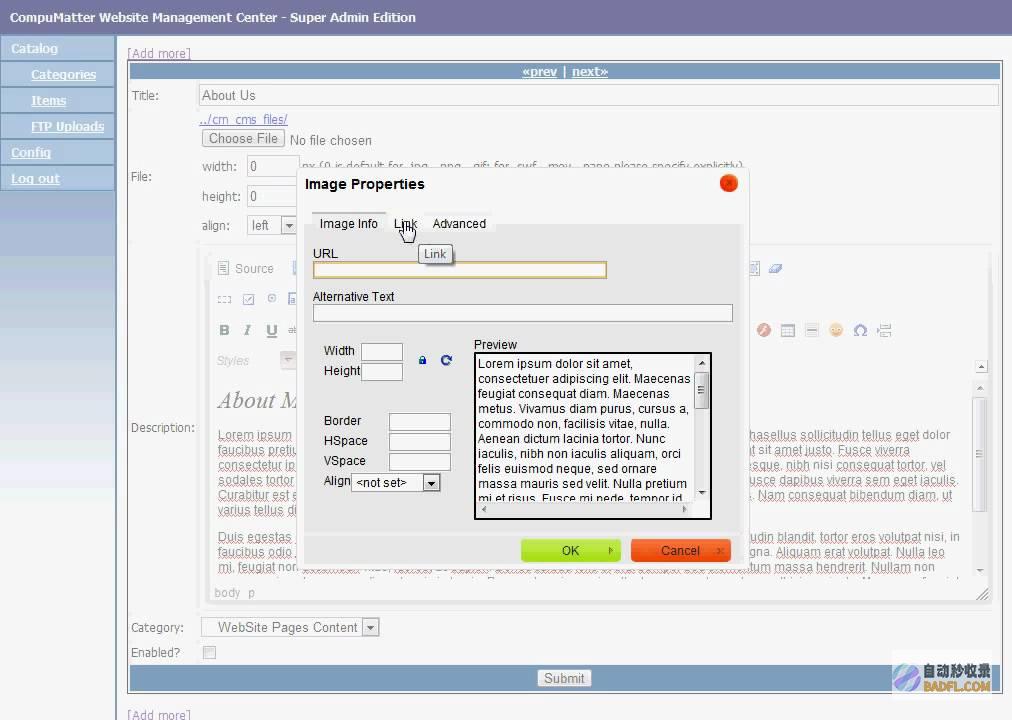Click the file height field

272,196
